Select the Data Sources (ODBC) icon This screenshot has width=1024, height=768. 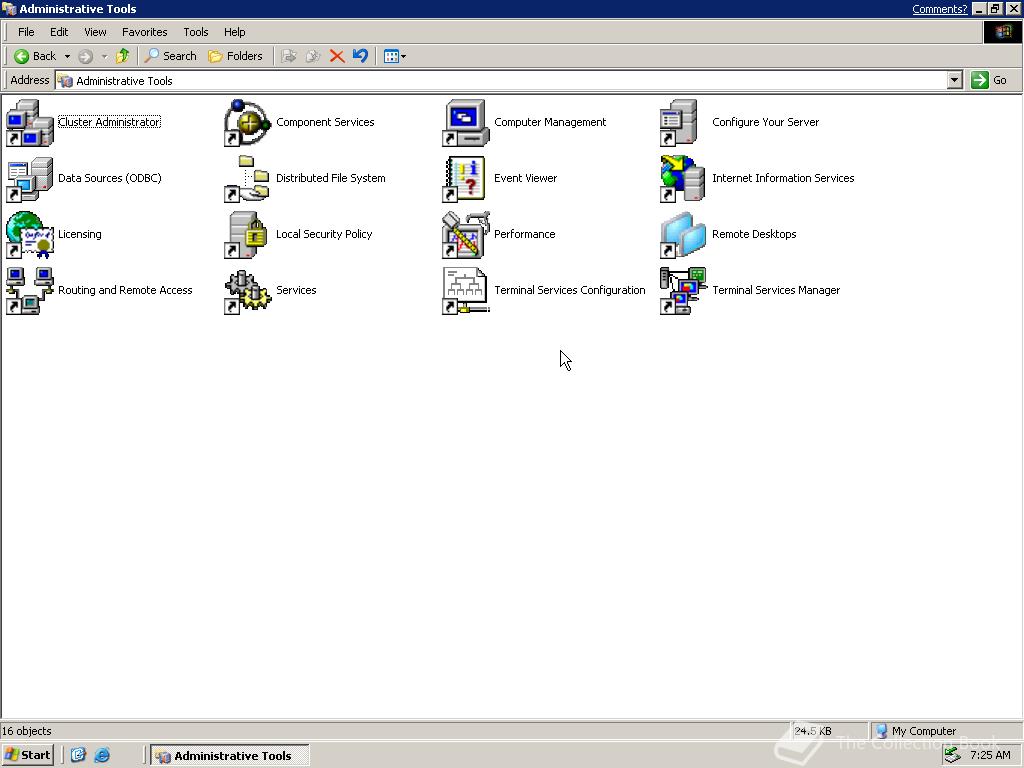click(x=29, y=178)
